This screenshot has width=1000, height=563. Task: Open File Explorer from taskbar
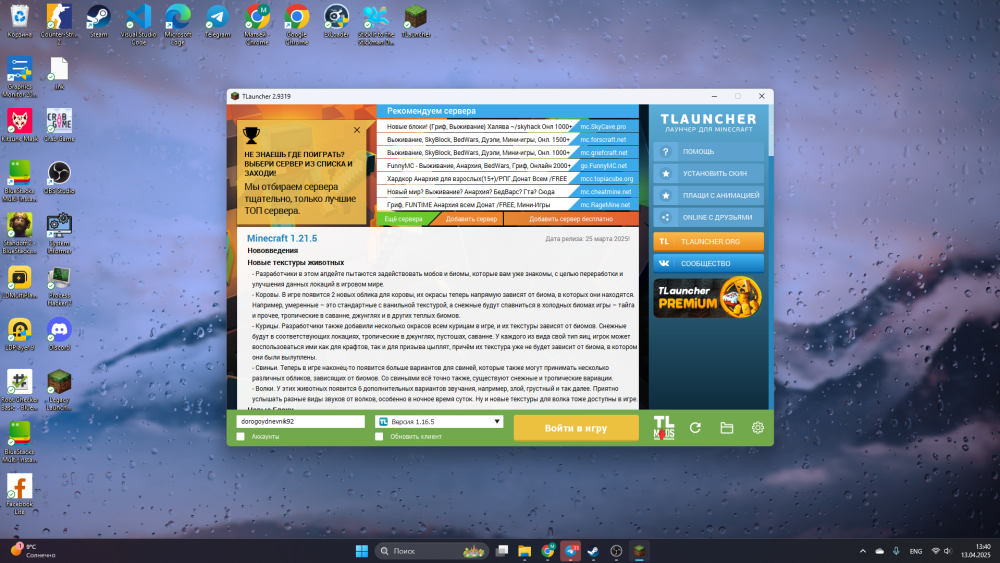point(524,551)
